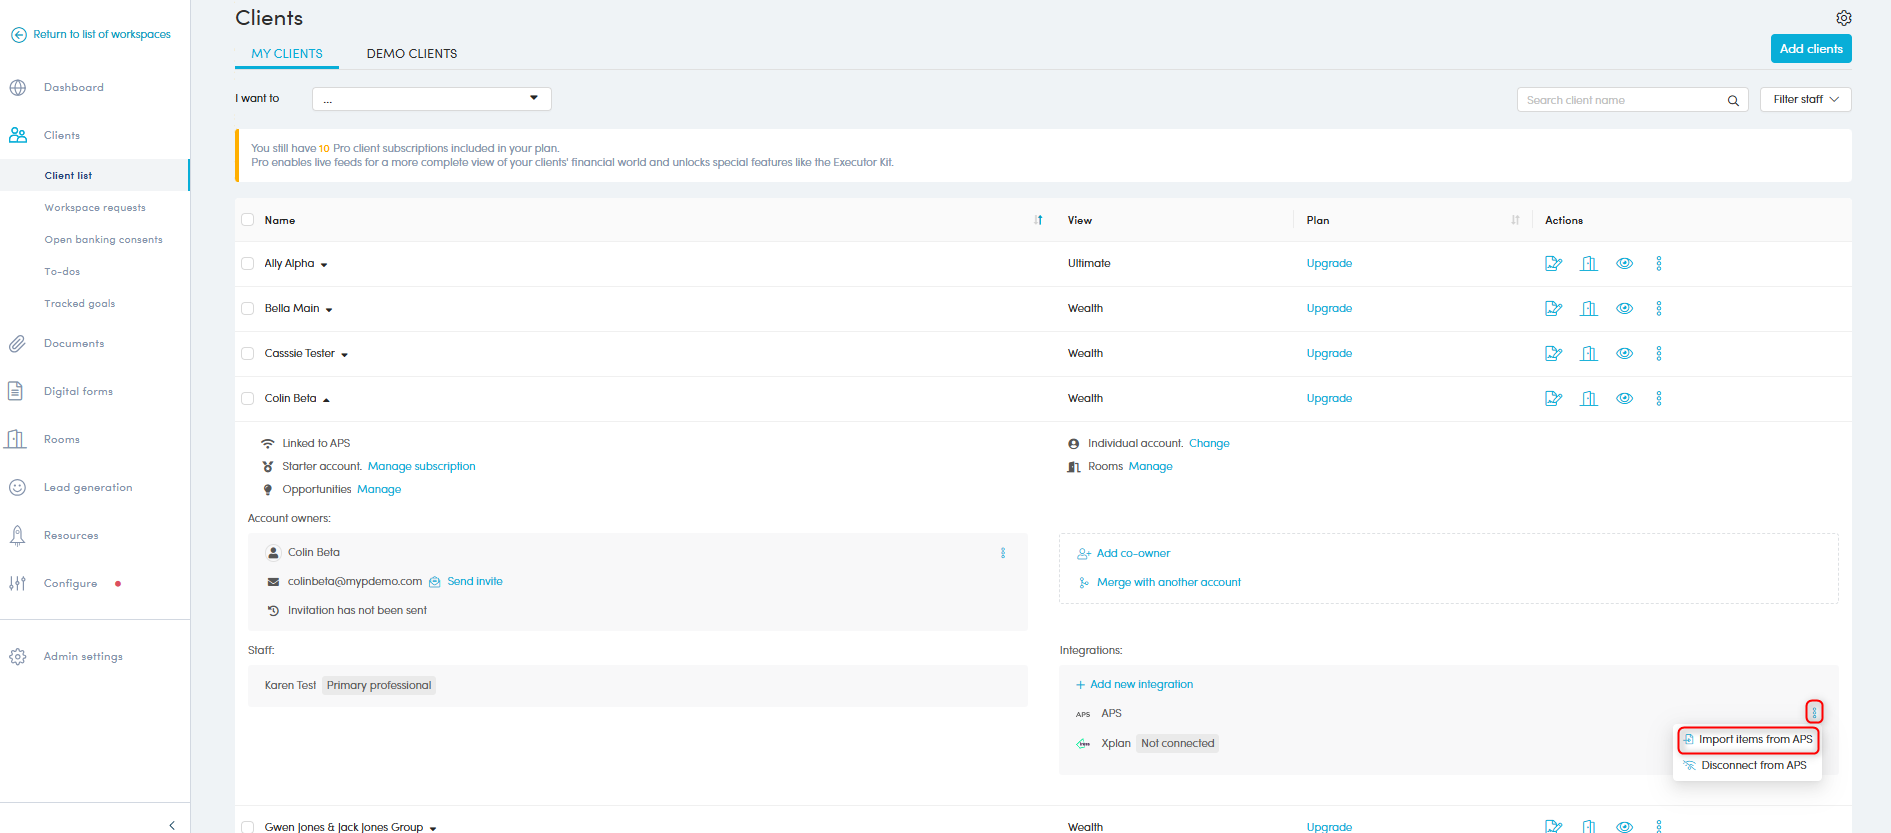
Task: Click the eye view icon for Cassie Tester
Action: point(1624,354)
